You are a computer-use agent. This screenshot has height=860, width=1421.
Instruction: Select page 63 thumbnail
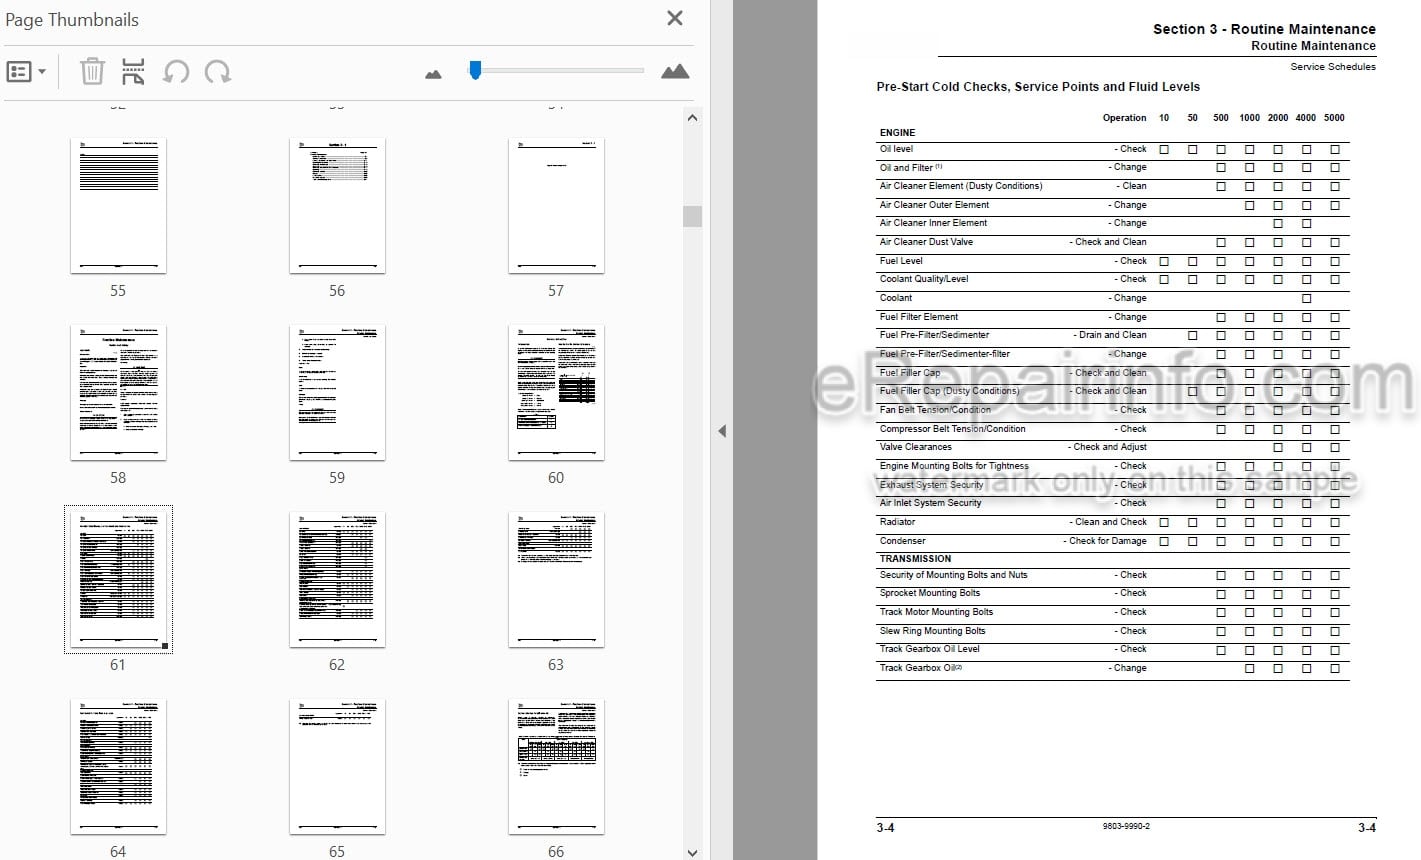click(x=556, y=579)
